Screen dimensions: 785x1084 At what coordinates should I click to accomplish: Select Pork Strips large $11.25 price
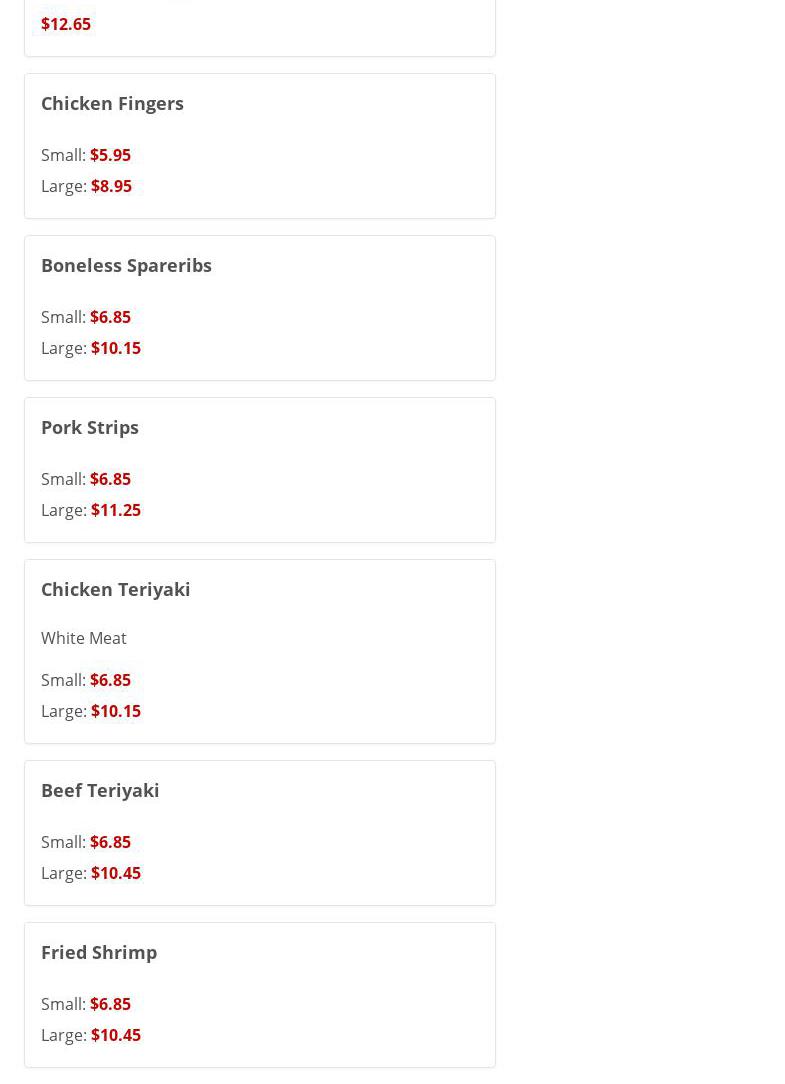[115, 510]
